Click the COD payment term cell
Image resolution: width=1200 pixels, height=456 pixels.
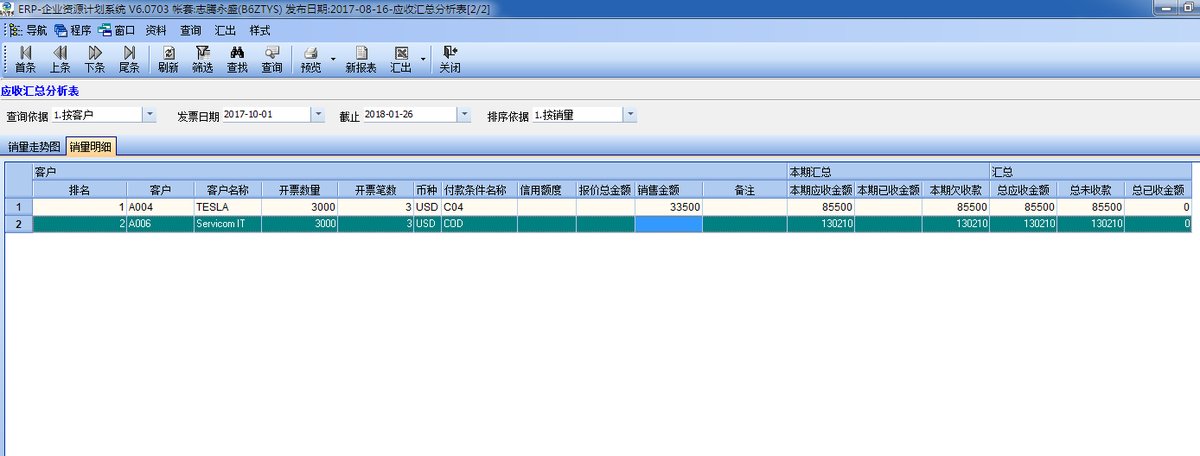[479, 224]
